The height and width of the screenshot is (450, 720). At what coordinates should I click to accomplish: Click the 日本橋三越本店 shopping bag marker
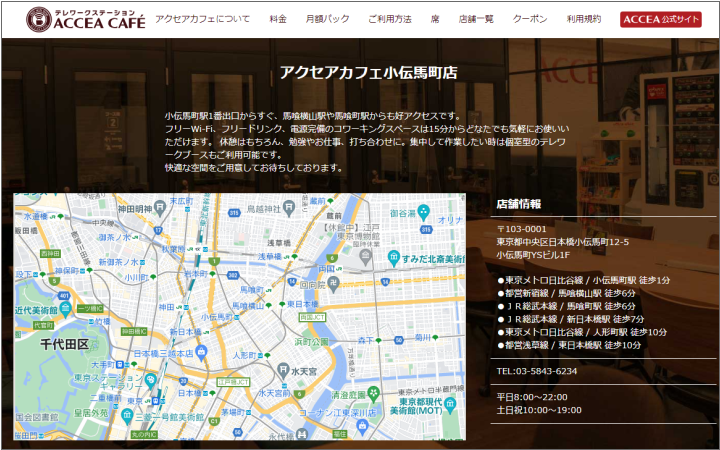click(201, 352)
